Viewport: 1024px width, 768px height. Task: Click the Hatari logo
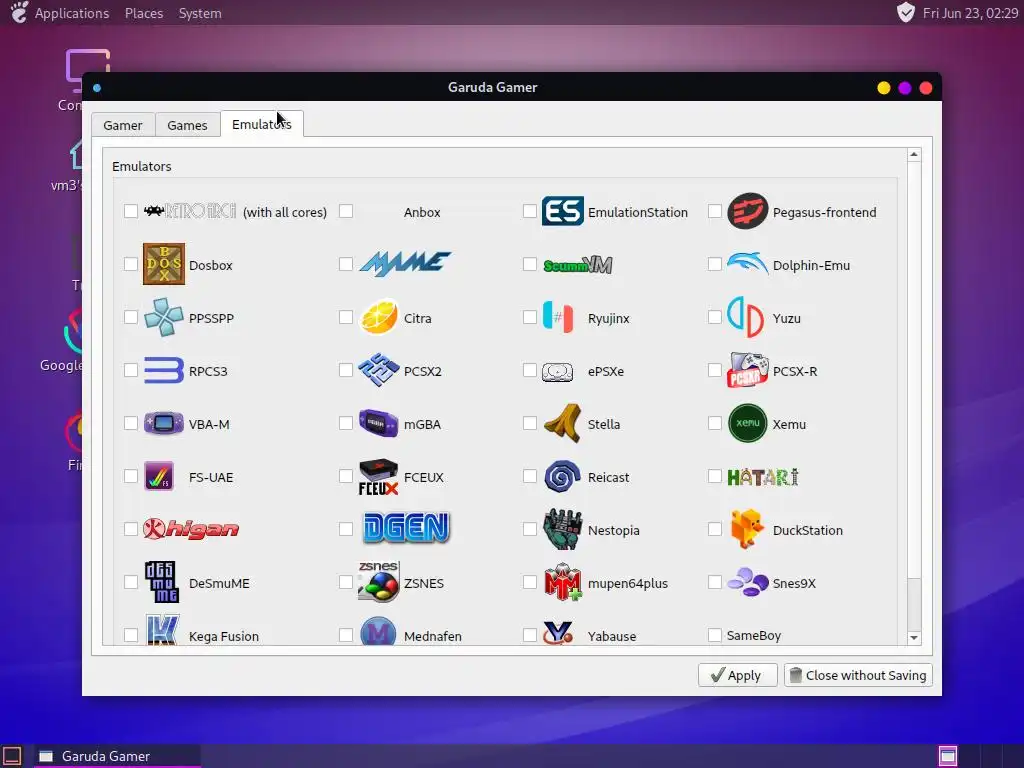coord(763,477)
